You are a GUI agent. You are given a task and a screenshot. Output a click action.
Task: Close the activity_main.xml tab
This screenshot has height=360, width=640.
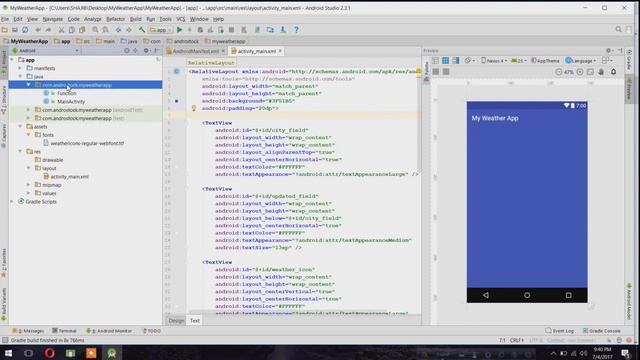coord(280,51)
